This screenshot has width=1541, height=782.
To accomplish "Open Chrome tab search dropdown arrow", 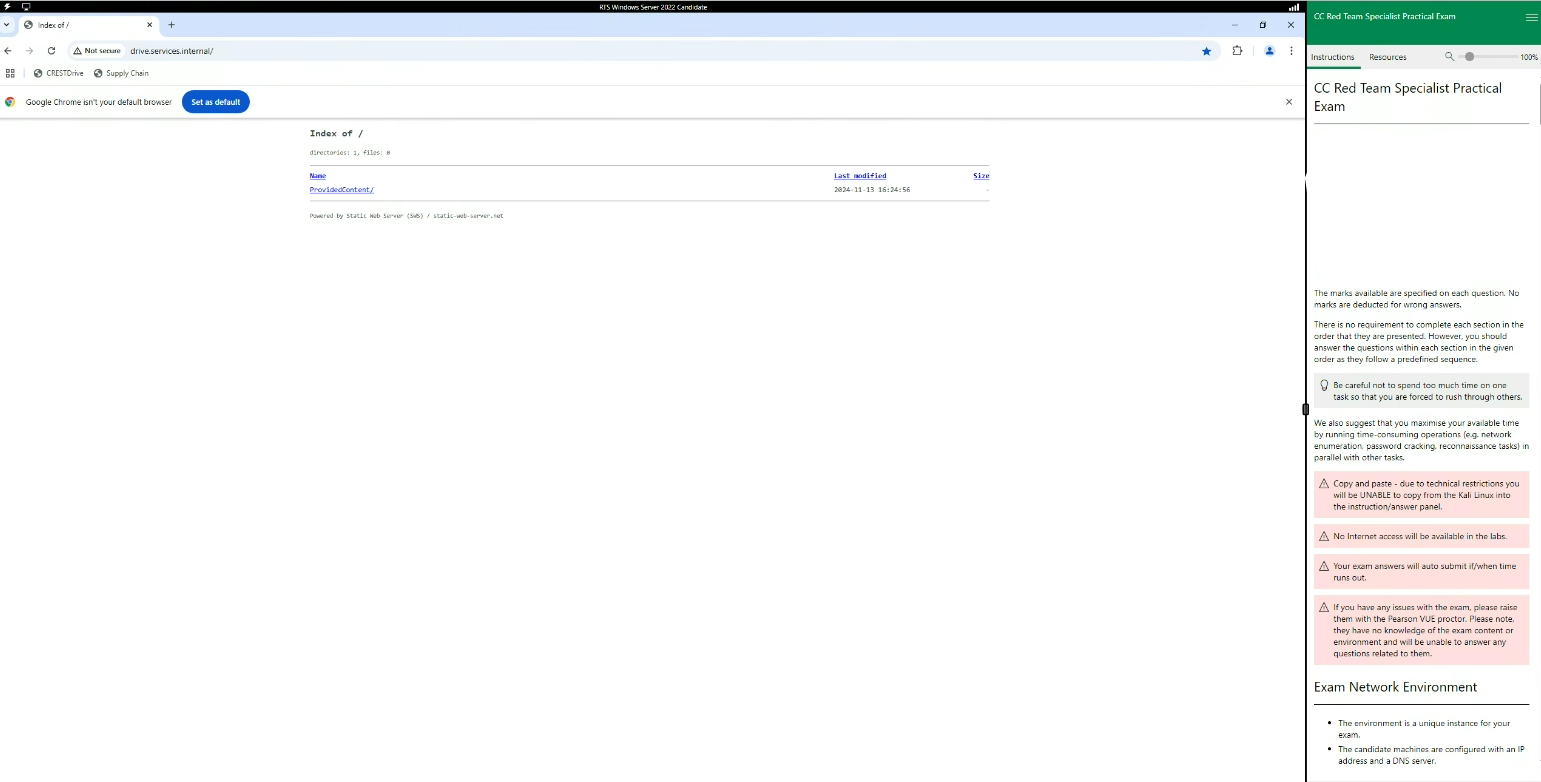I will (x=7, y=25).
